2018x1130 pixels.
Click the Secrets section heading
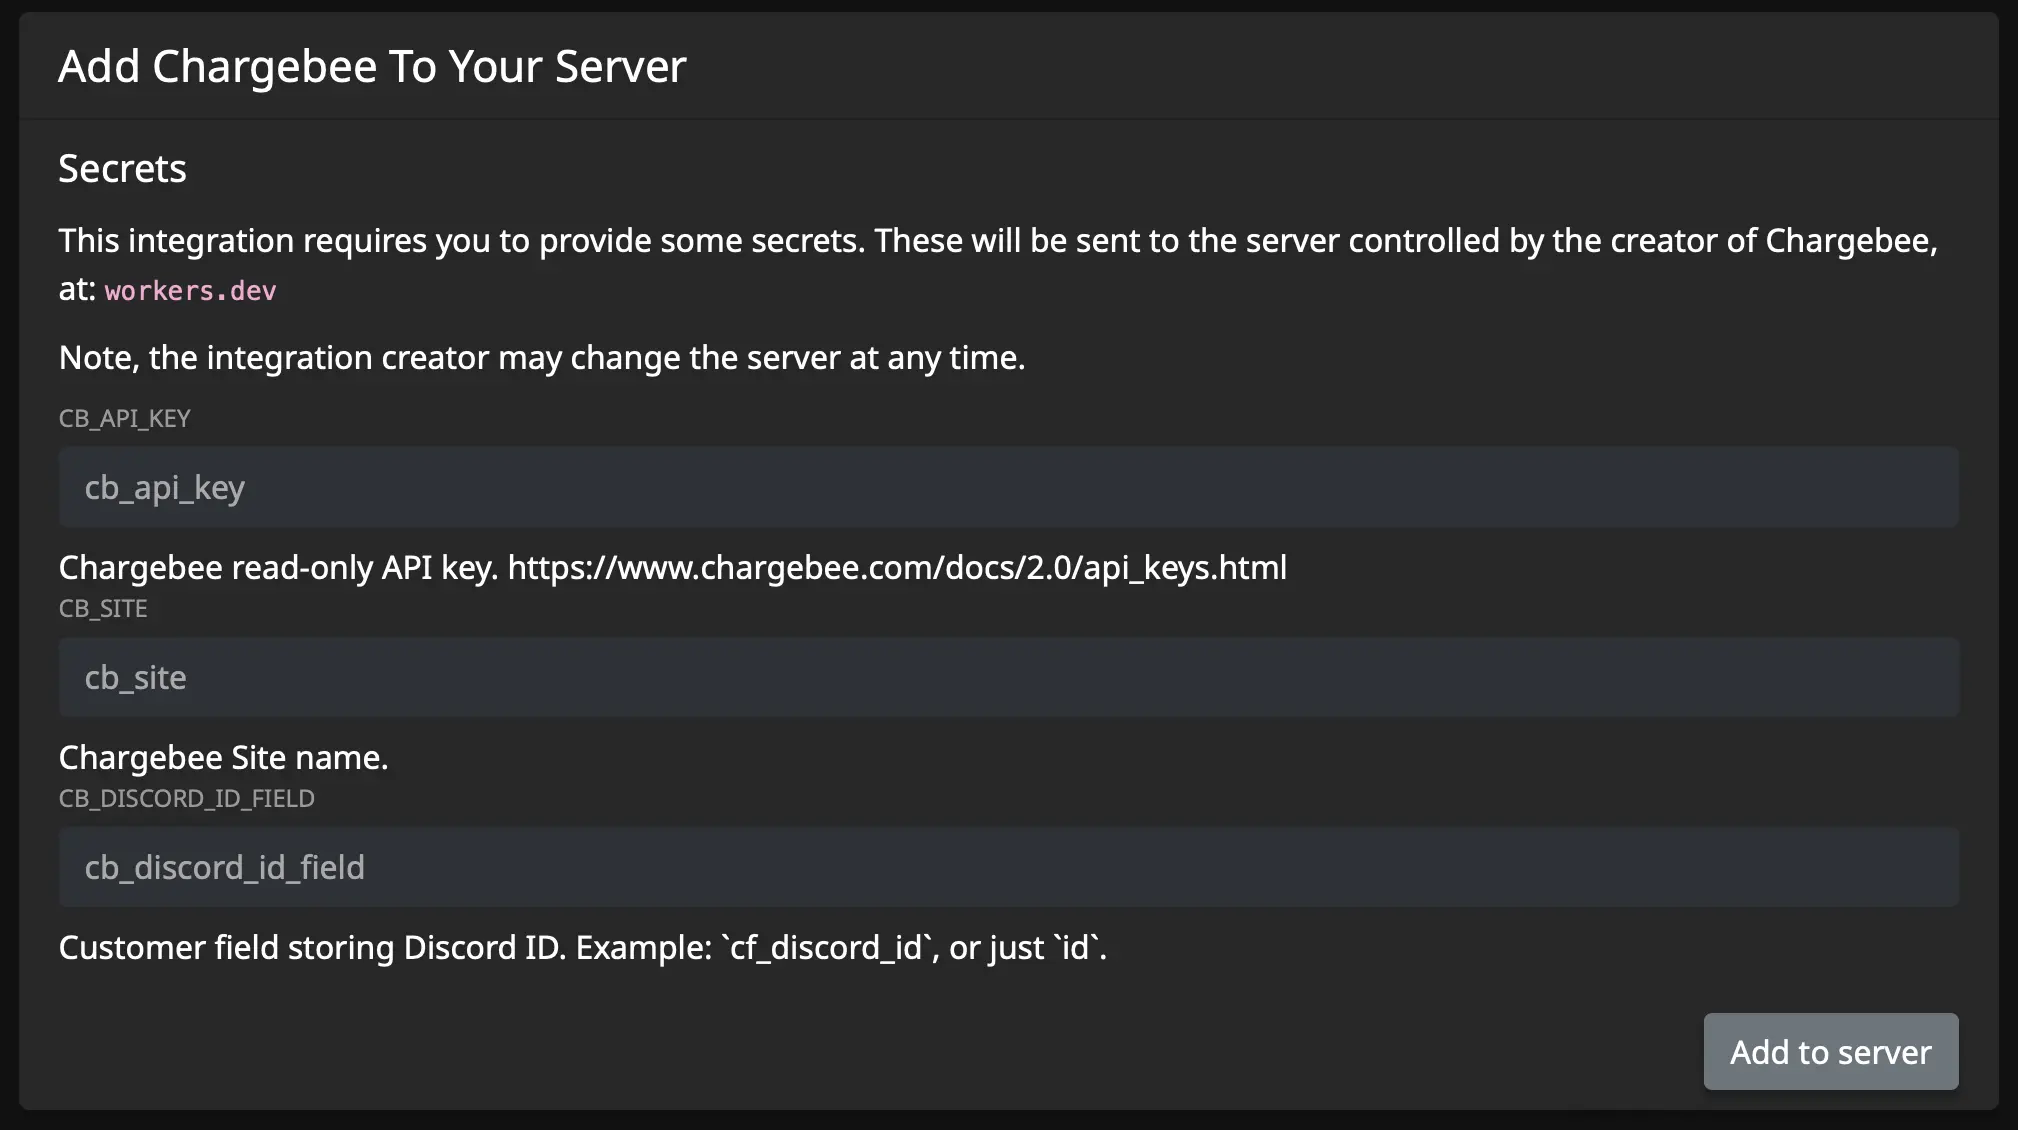pyautogui.click(x=122, y=168)
